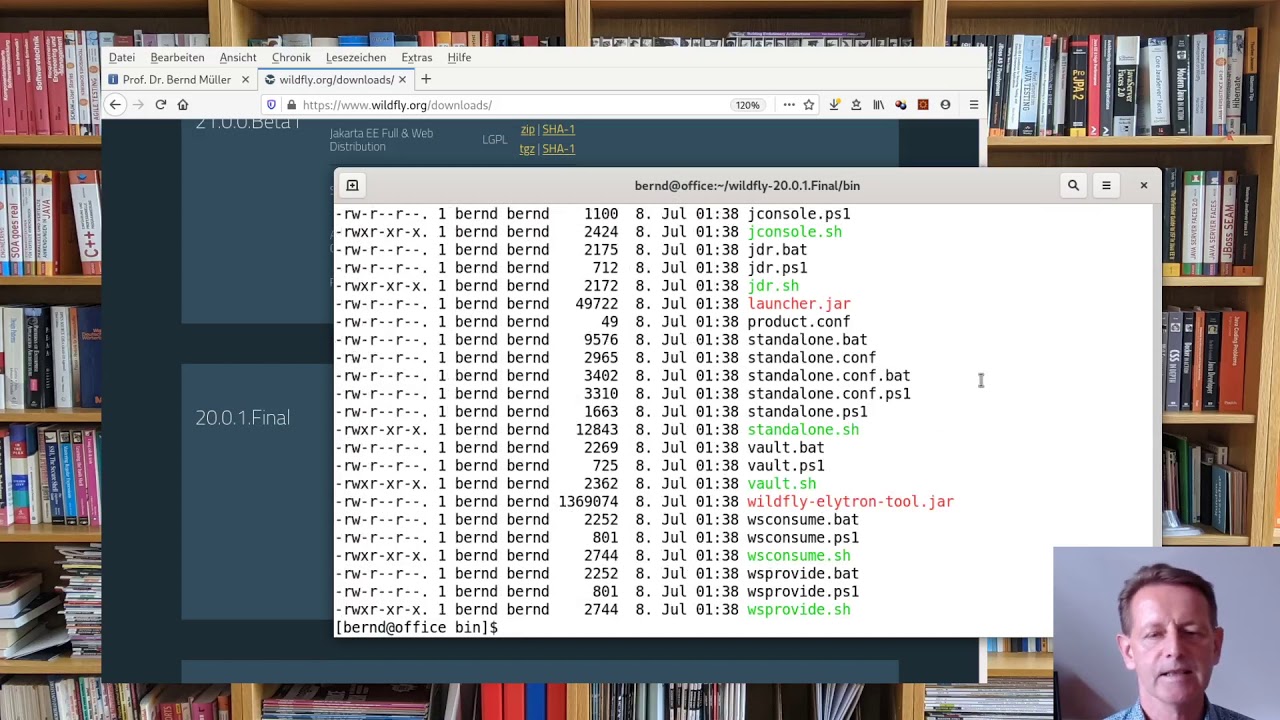Open the terminal hamburger menu
Viewport: 1280px width, 720px height.
point(1106,185)
